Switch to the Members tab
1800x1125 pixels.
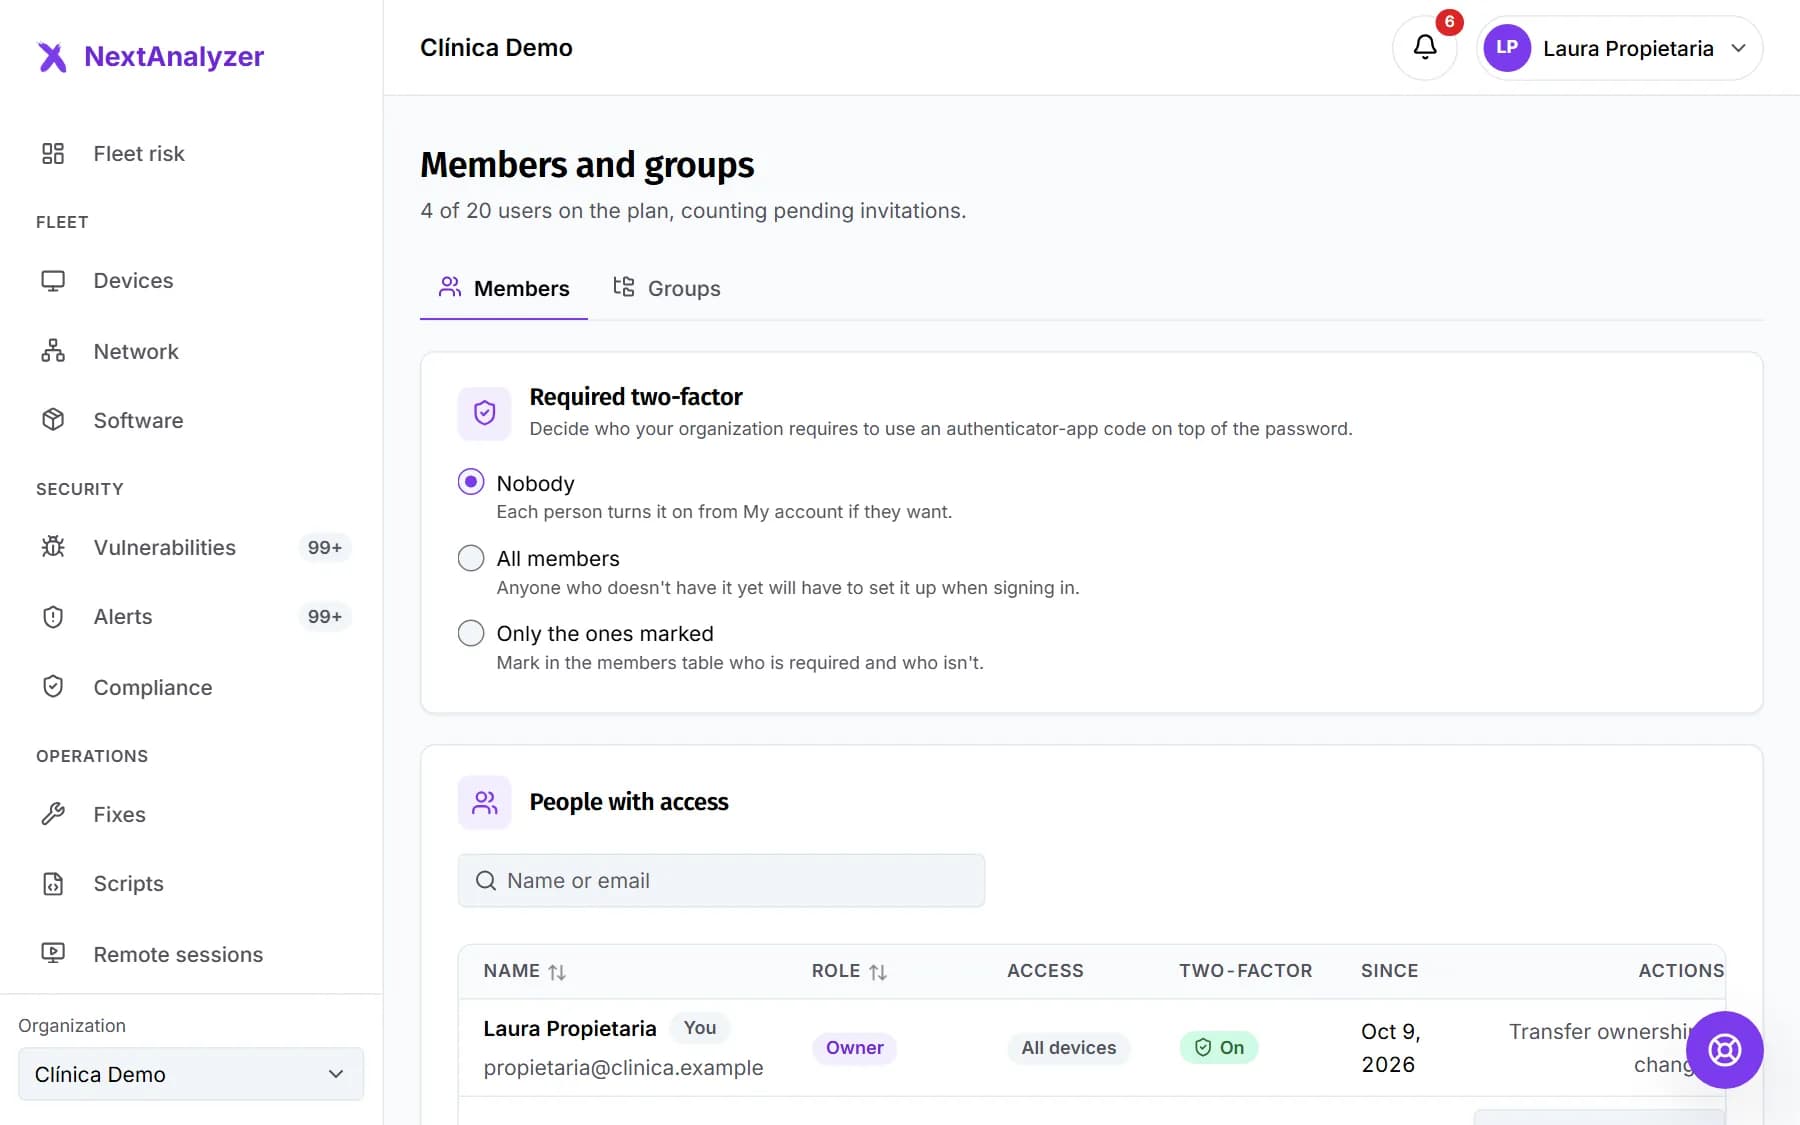click(x=504, y=289)
